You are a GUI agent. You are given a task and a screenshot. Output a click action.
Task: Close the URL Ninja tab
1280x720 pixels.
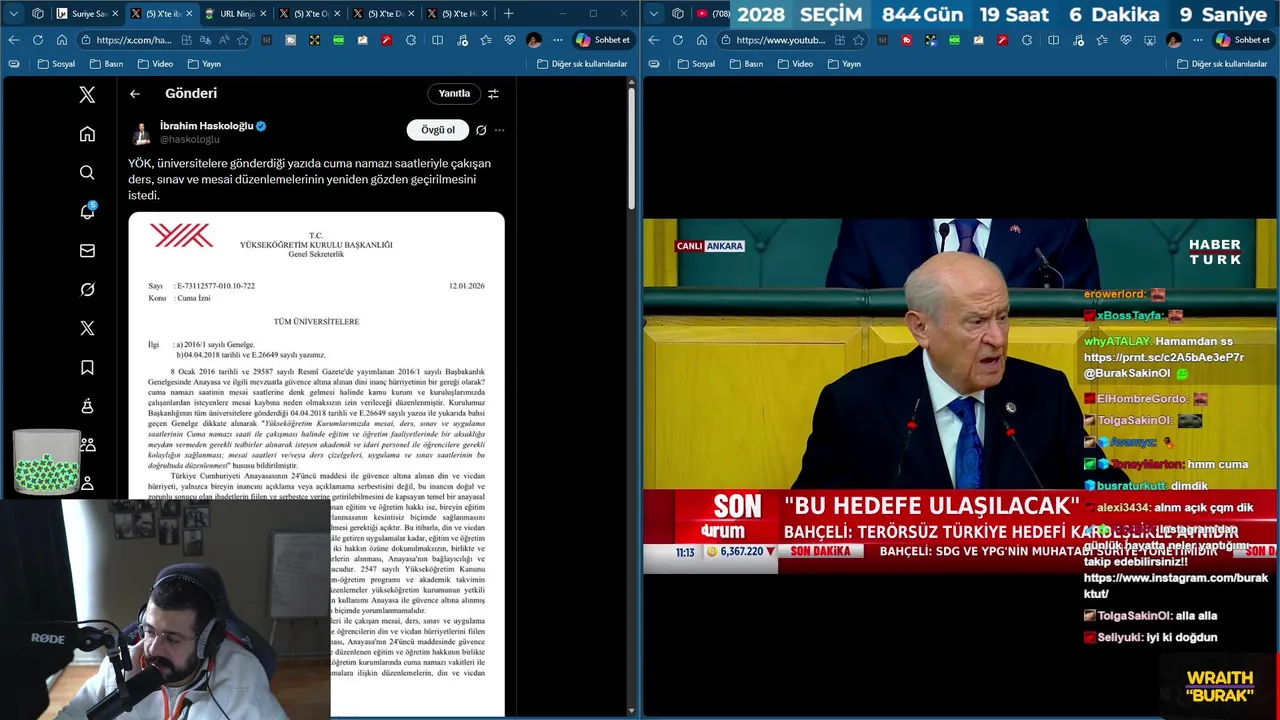tap(262, 14)
